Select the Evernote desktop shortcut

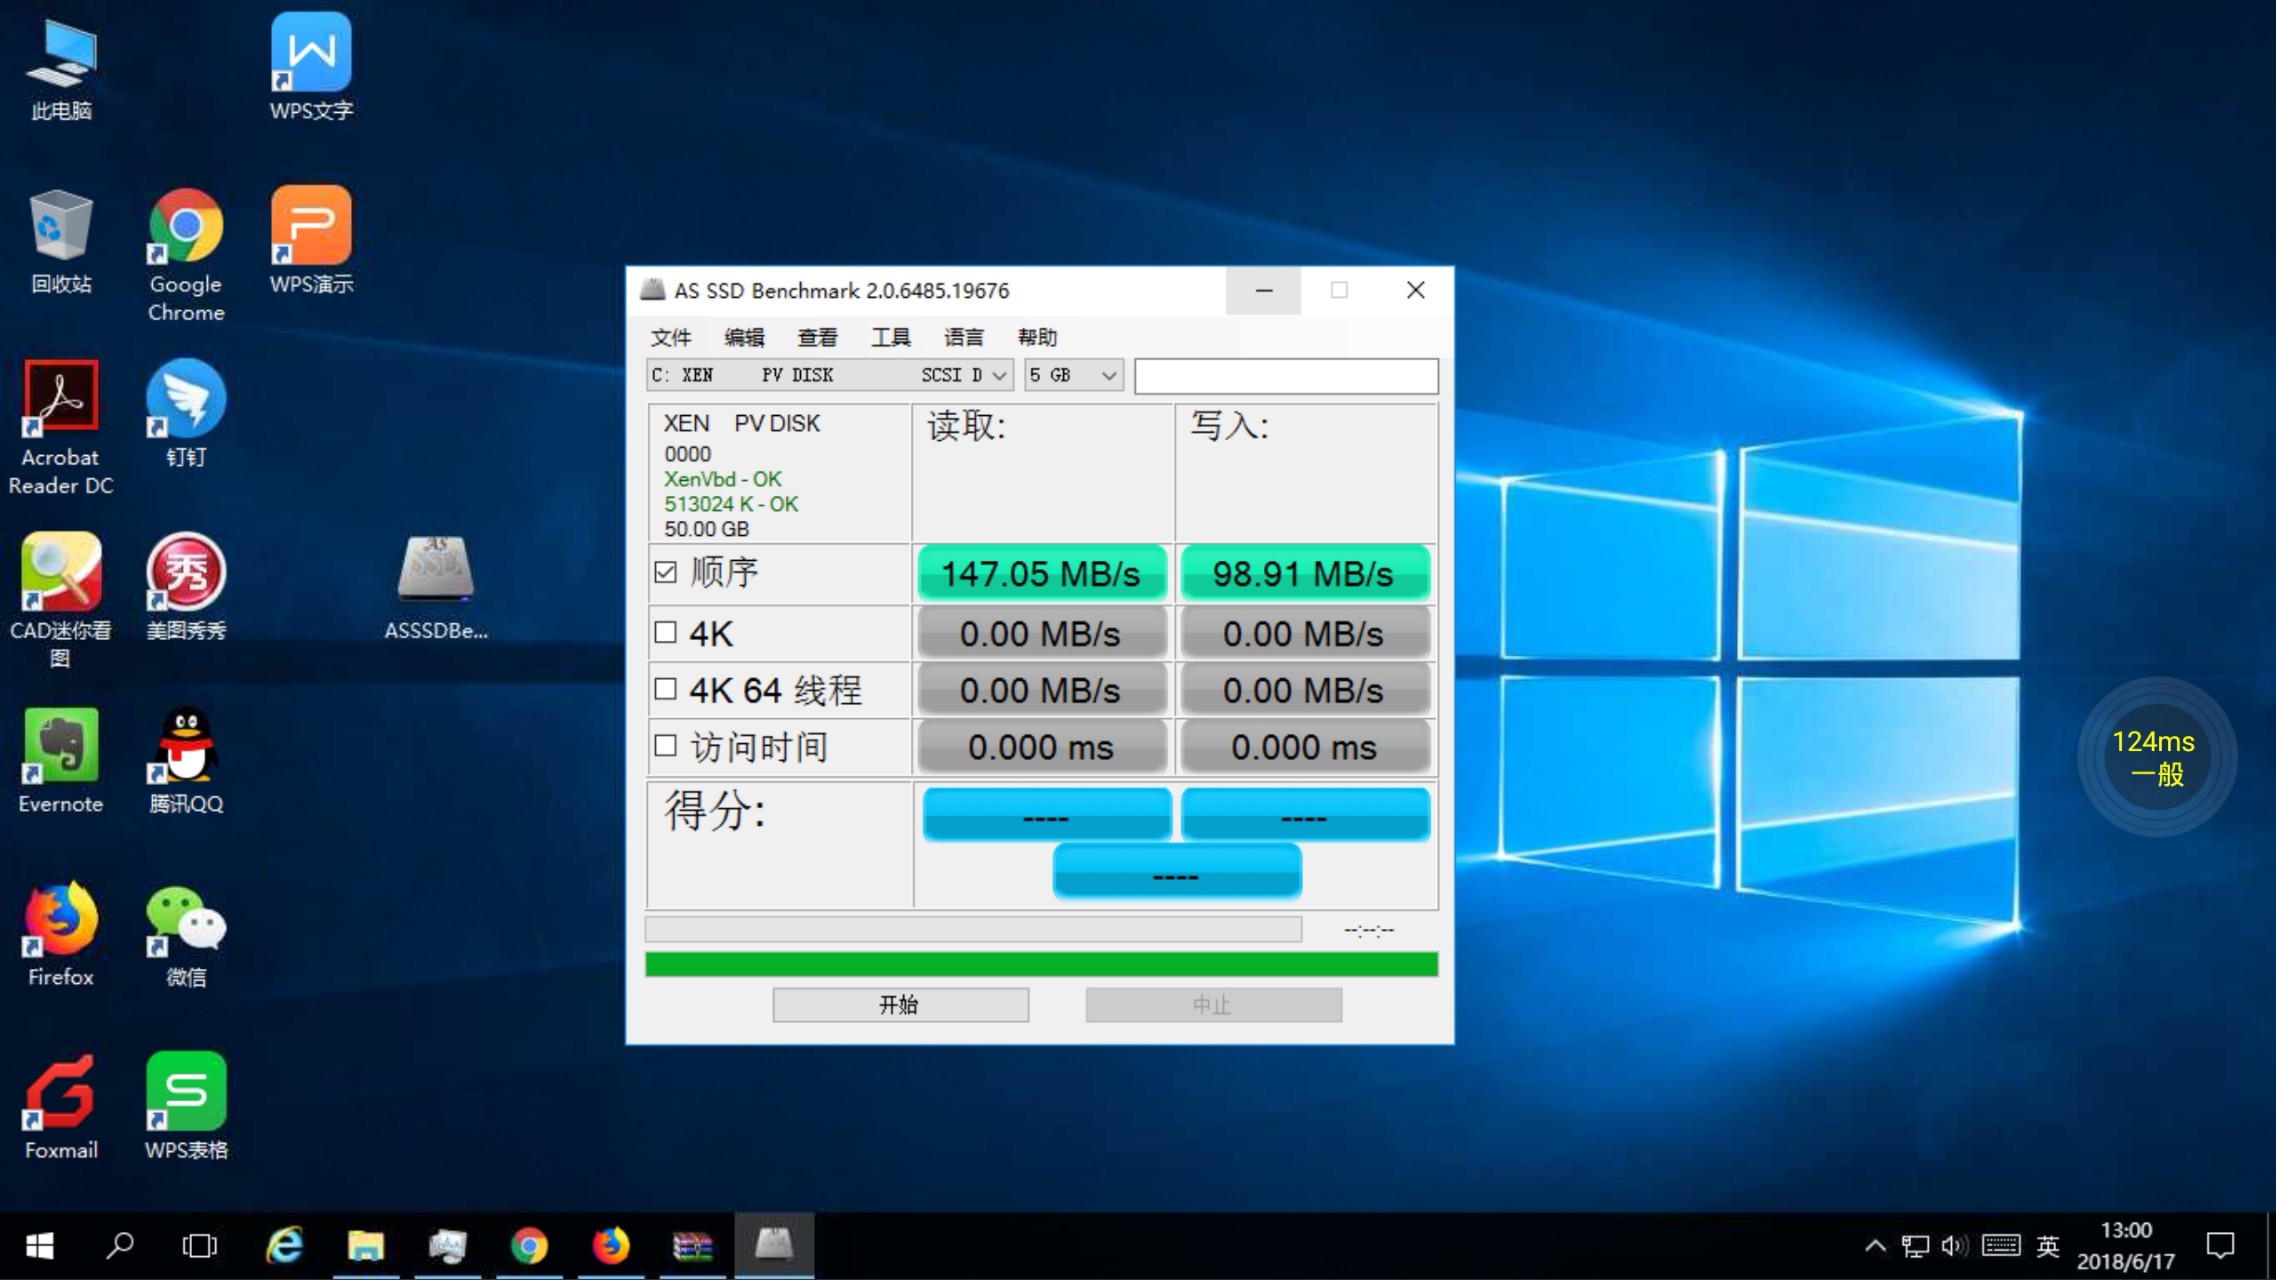click(61, 761)
